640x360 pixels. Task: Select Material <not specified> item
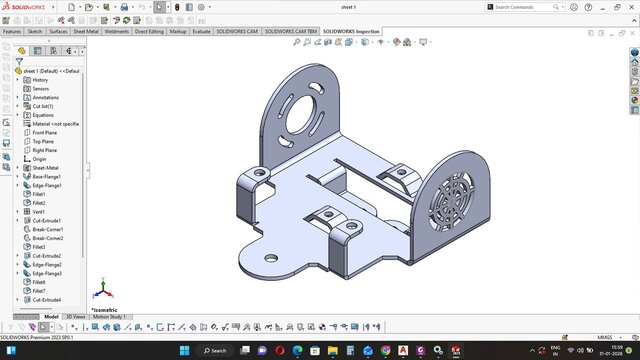point(56,124)
